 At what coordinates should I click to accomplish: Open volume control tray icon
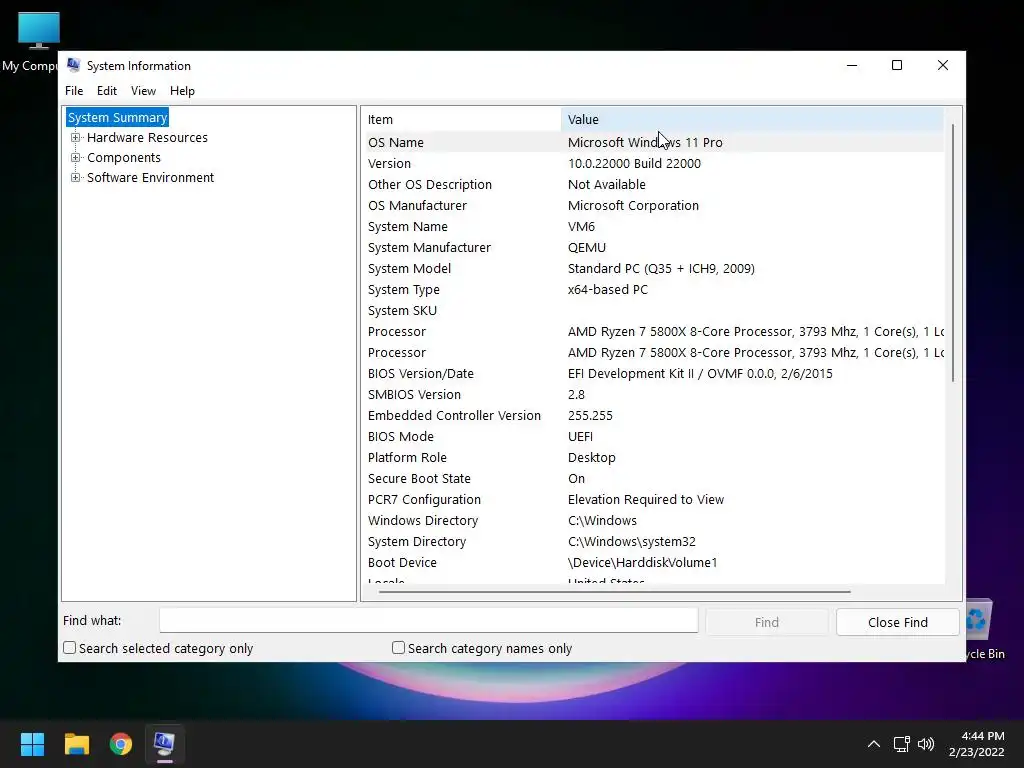pos(926,744)
